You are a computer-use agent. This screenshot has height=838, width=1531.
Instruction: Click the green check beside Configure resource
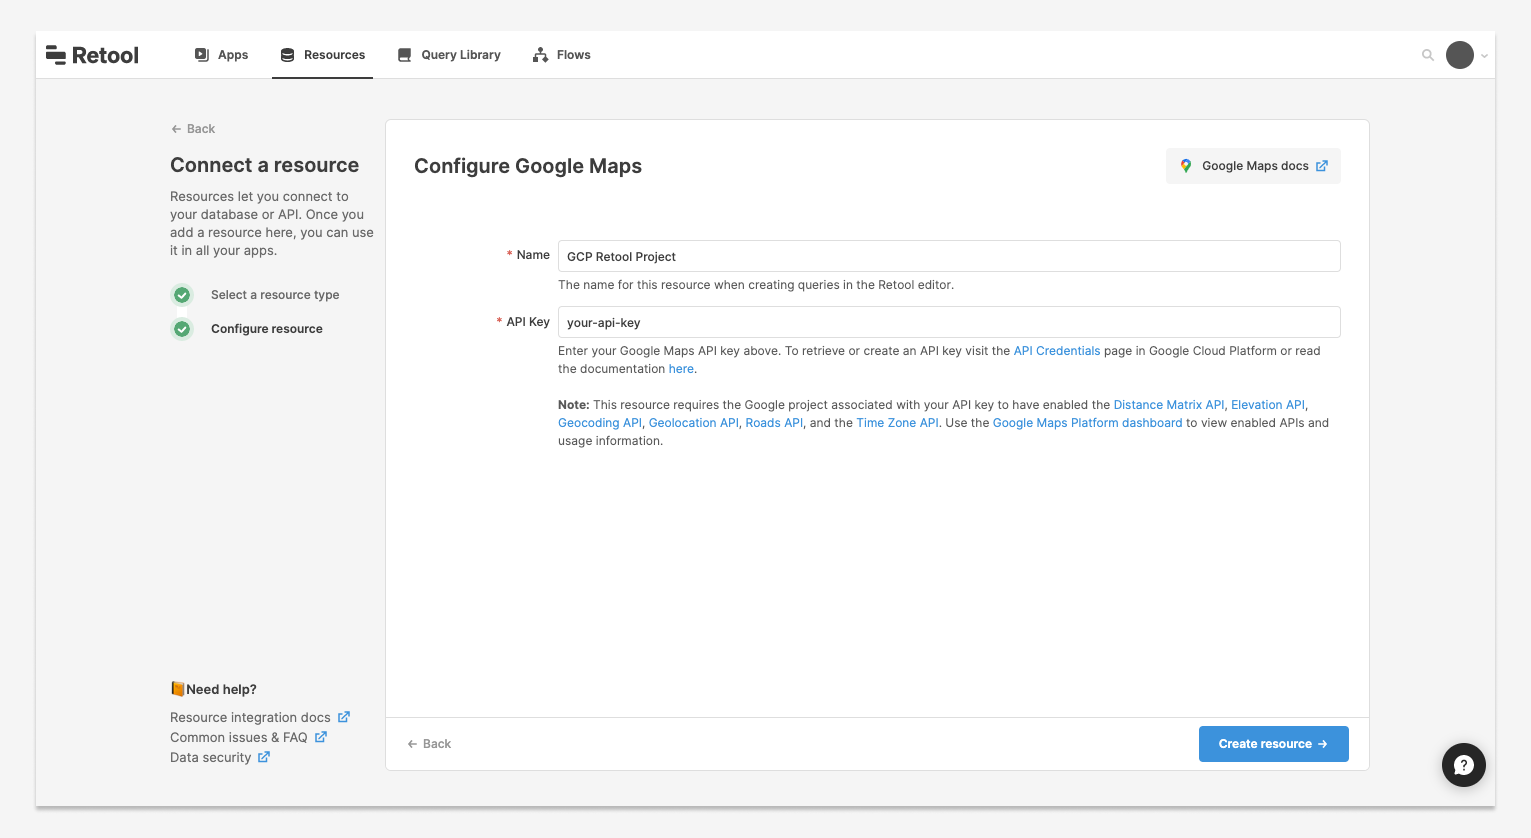(182, 329)
